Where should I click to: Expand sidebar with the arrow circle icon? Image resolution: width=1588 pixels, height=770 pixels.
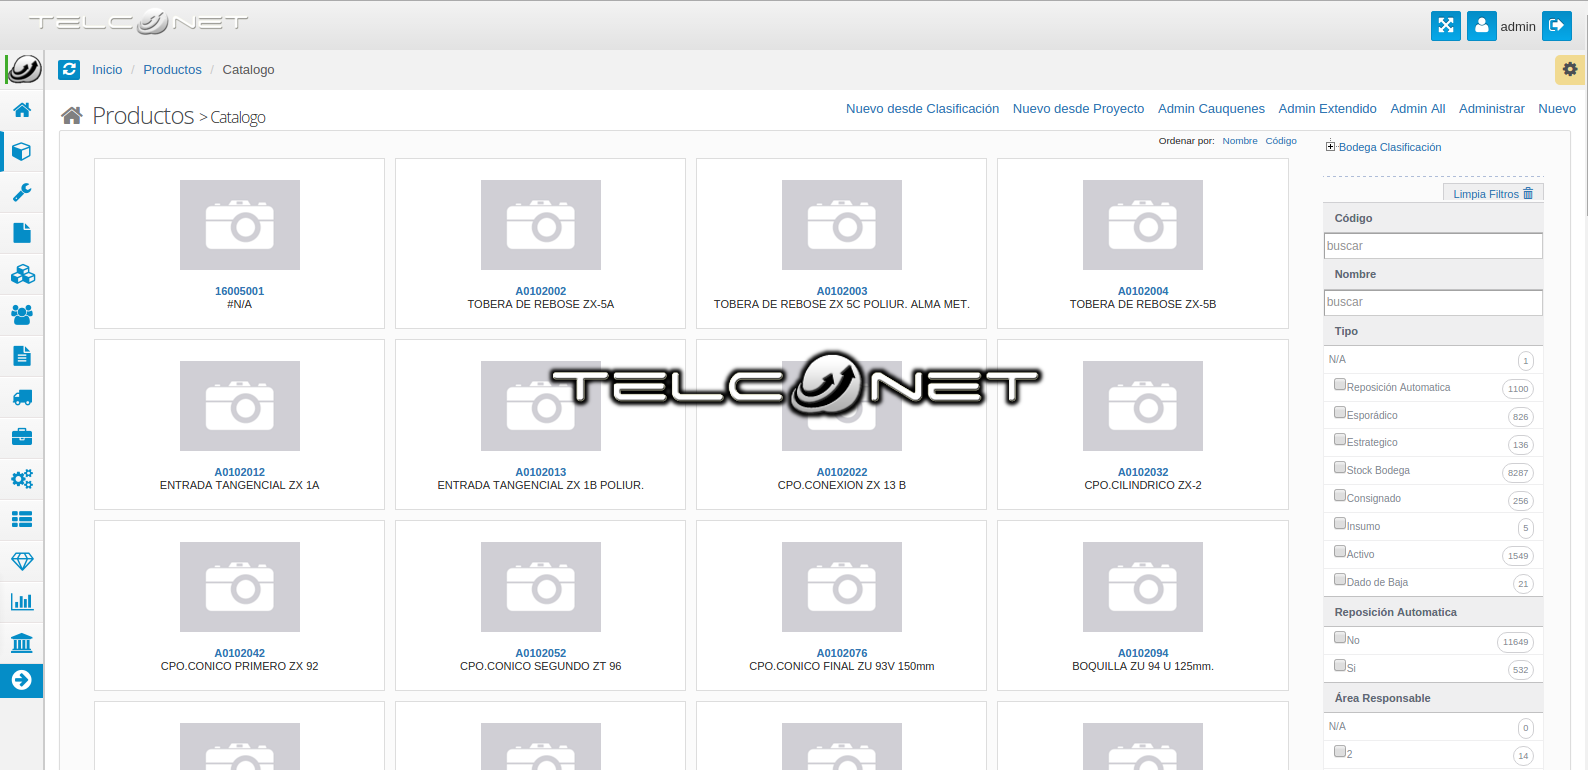[x=22, y=681]
